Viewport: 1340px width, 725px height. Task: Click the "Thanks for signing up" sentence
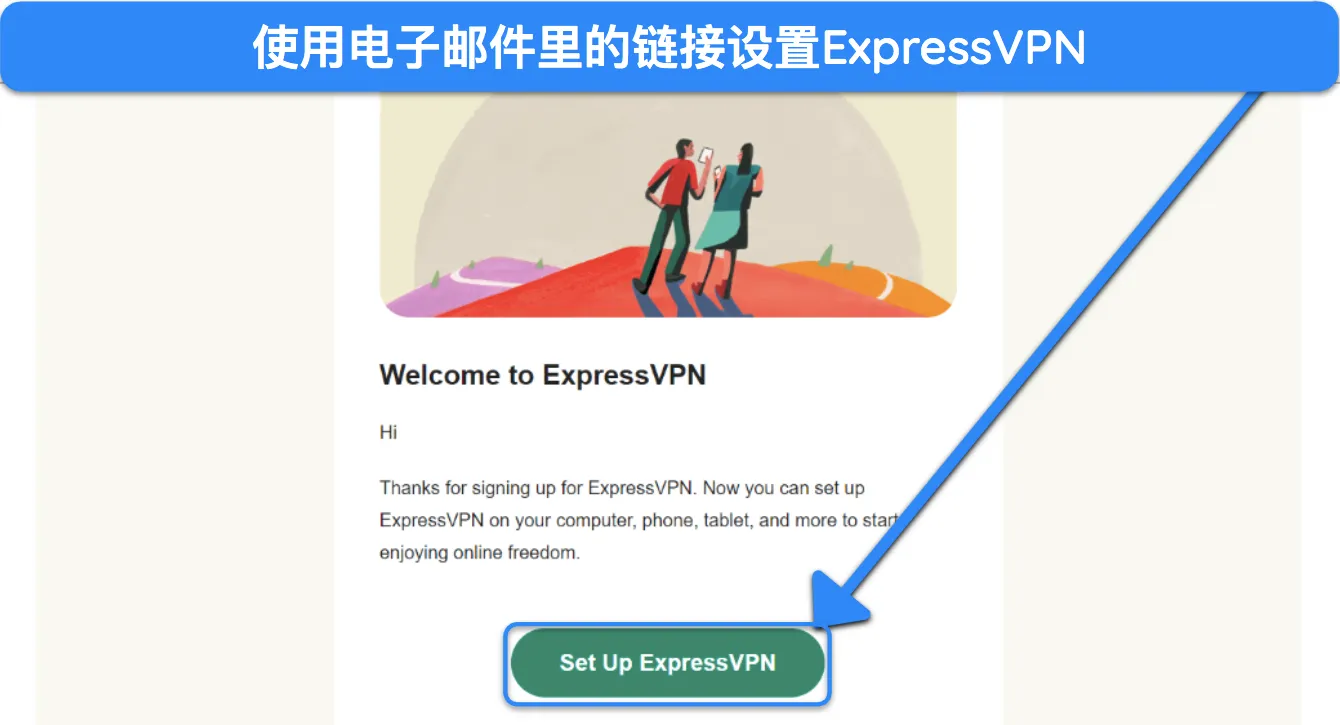[622, 489]
